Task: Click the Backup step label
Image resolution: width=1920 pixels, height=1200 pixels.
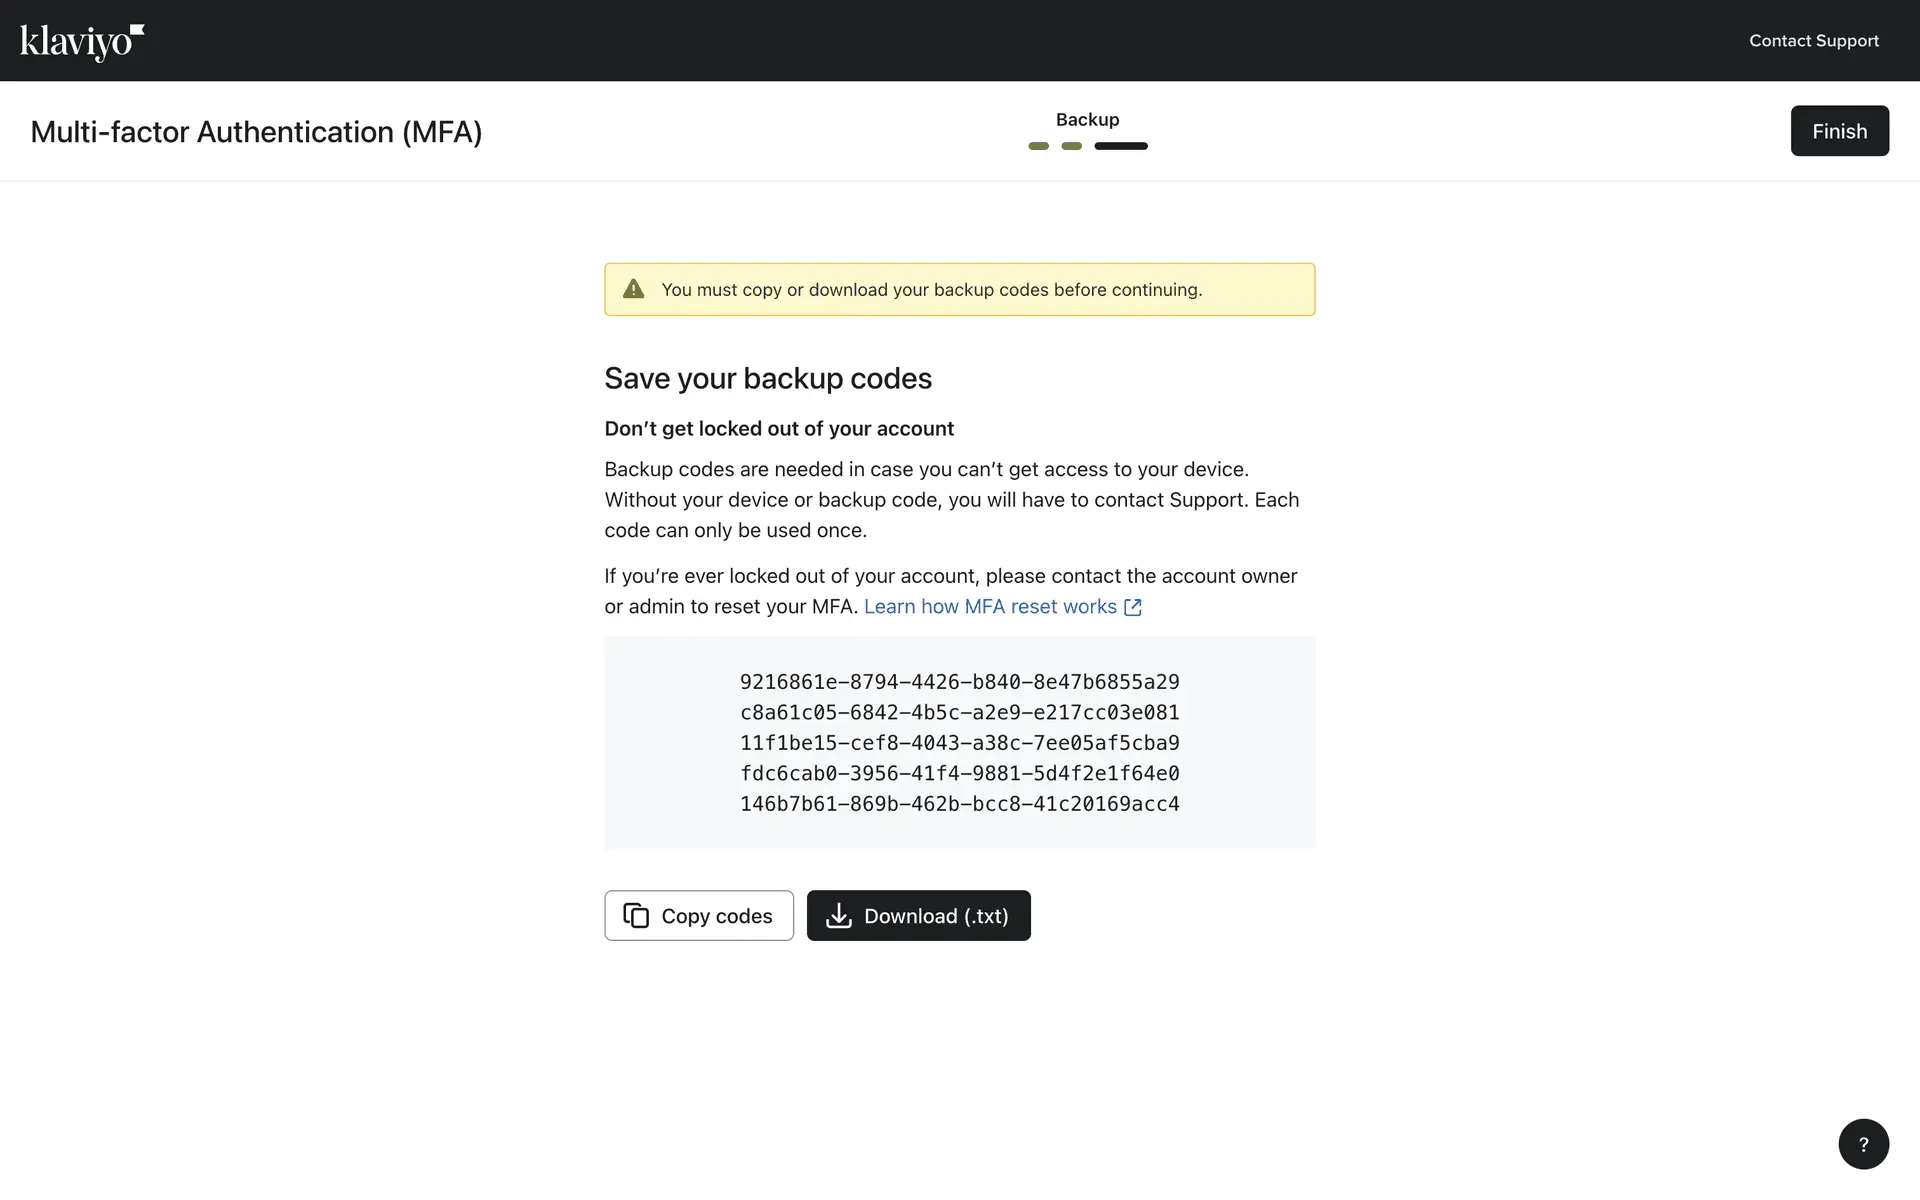Action: tap(1087, 120)
